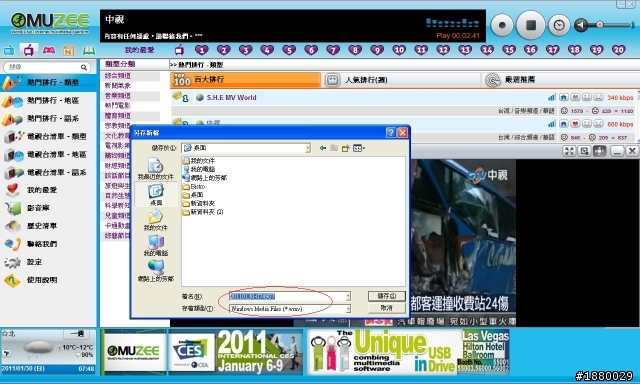The width and height of the screenshot is (640, 384).
Task: Rate S.H.E MV World with smiley face
Action: click(x=587, y=98)
